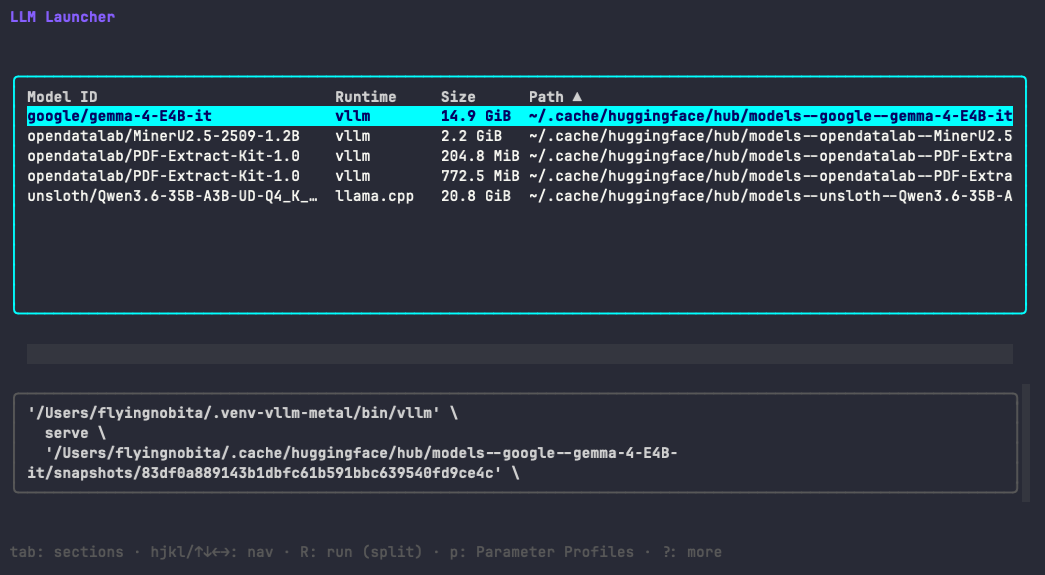Click the '?: more' footer hint

tap(692, 552)
